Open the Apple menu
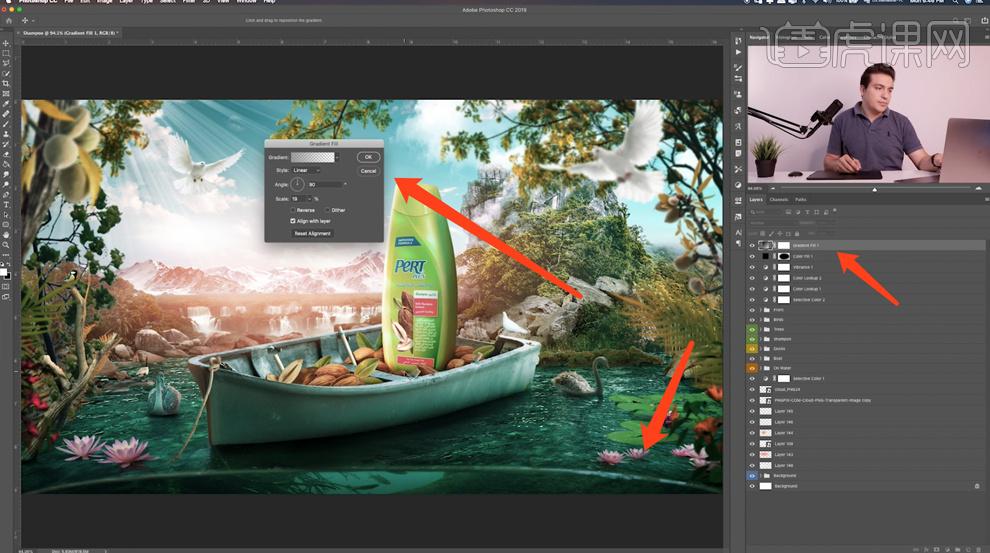This screenshot has width=990, height=553. [x=6, y=1]
